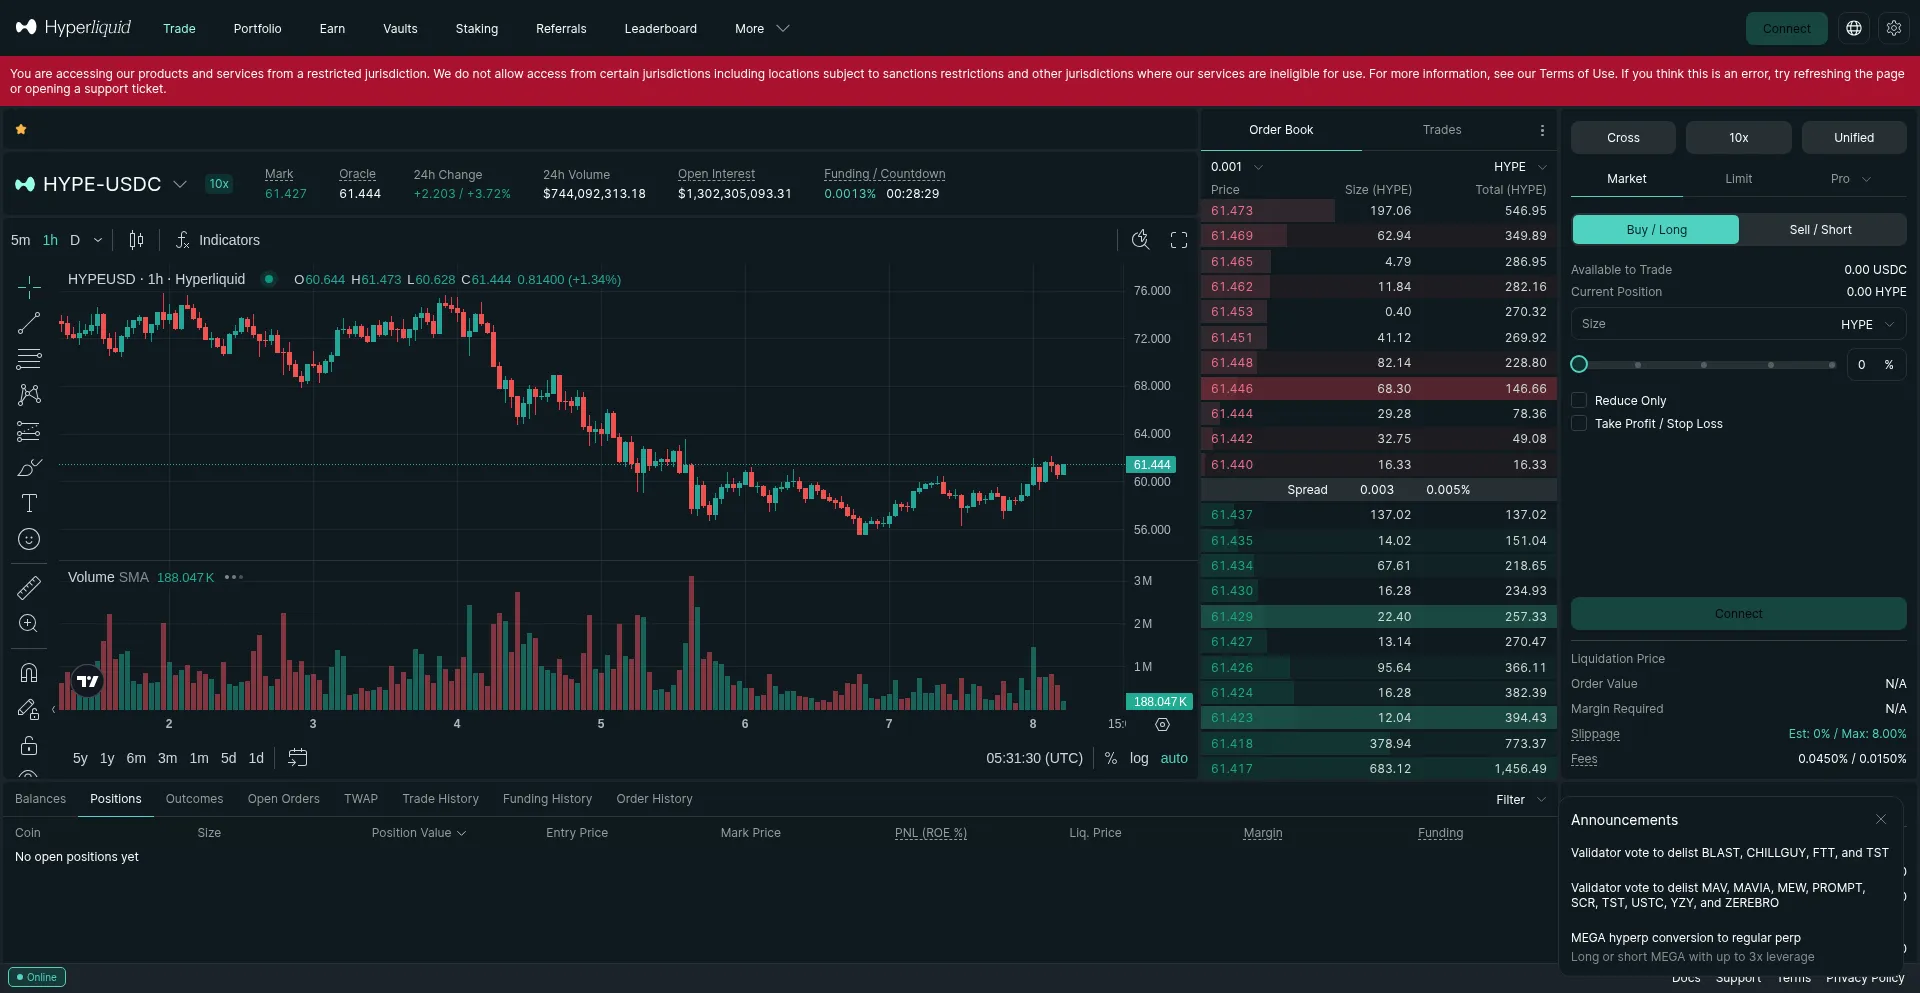Screen dimensions: 1920x993
Task: Toggle log scale on chart
Action: pyautogui.click(x=1139, y=758)
